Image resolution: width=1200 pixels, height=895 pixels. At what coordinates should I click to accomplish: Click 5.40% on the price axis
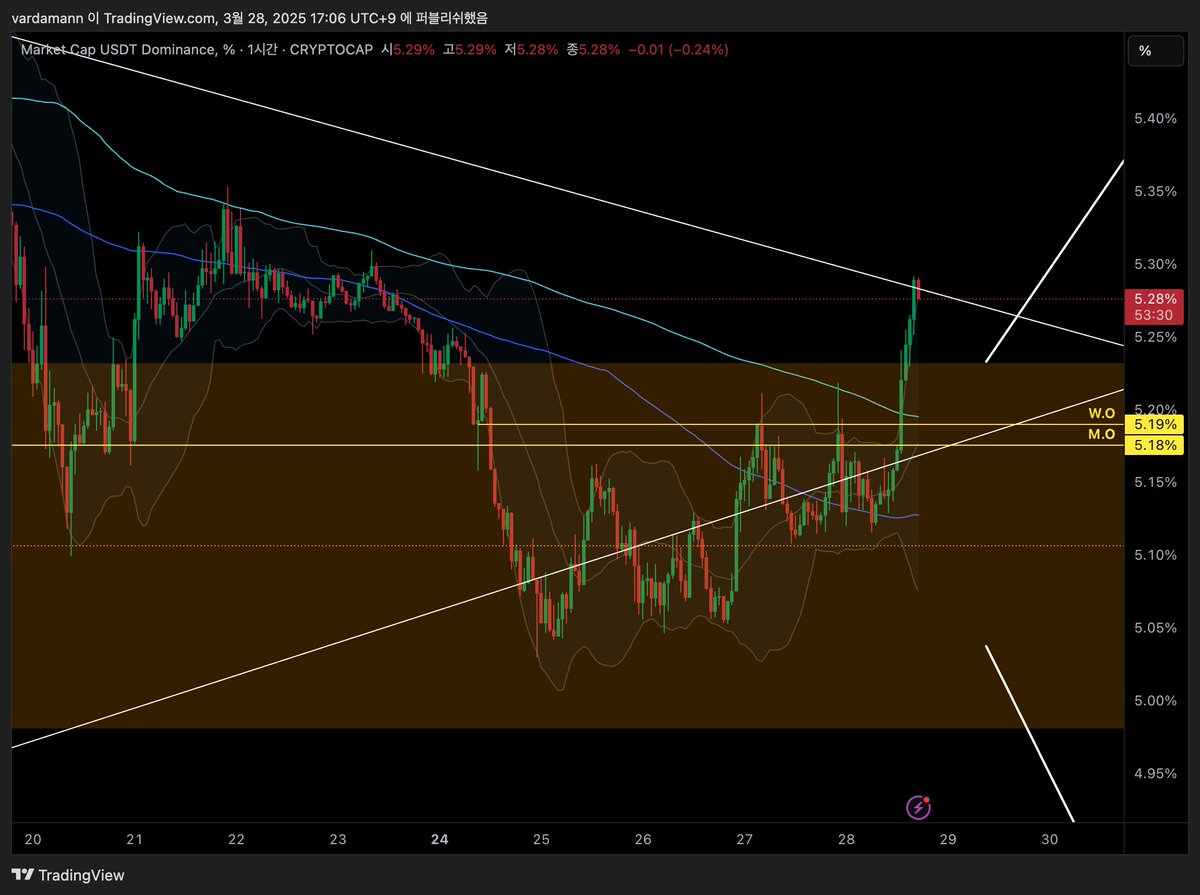pos(1155,119)
